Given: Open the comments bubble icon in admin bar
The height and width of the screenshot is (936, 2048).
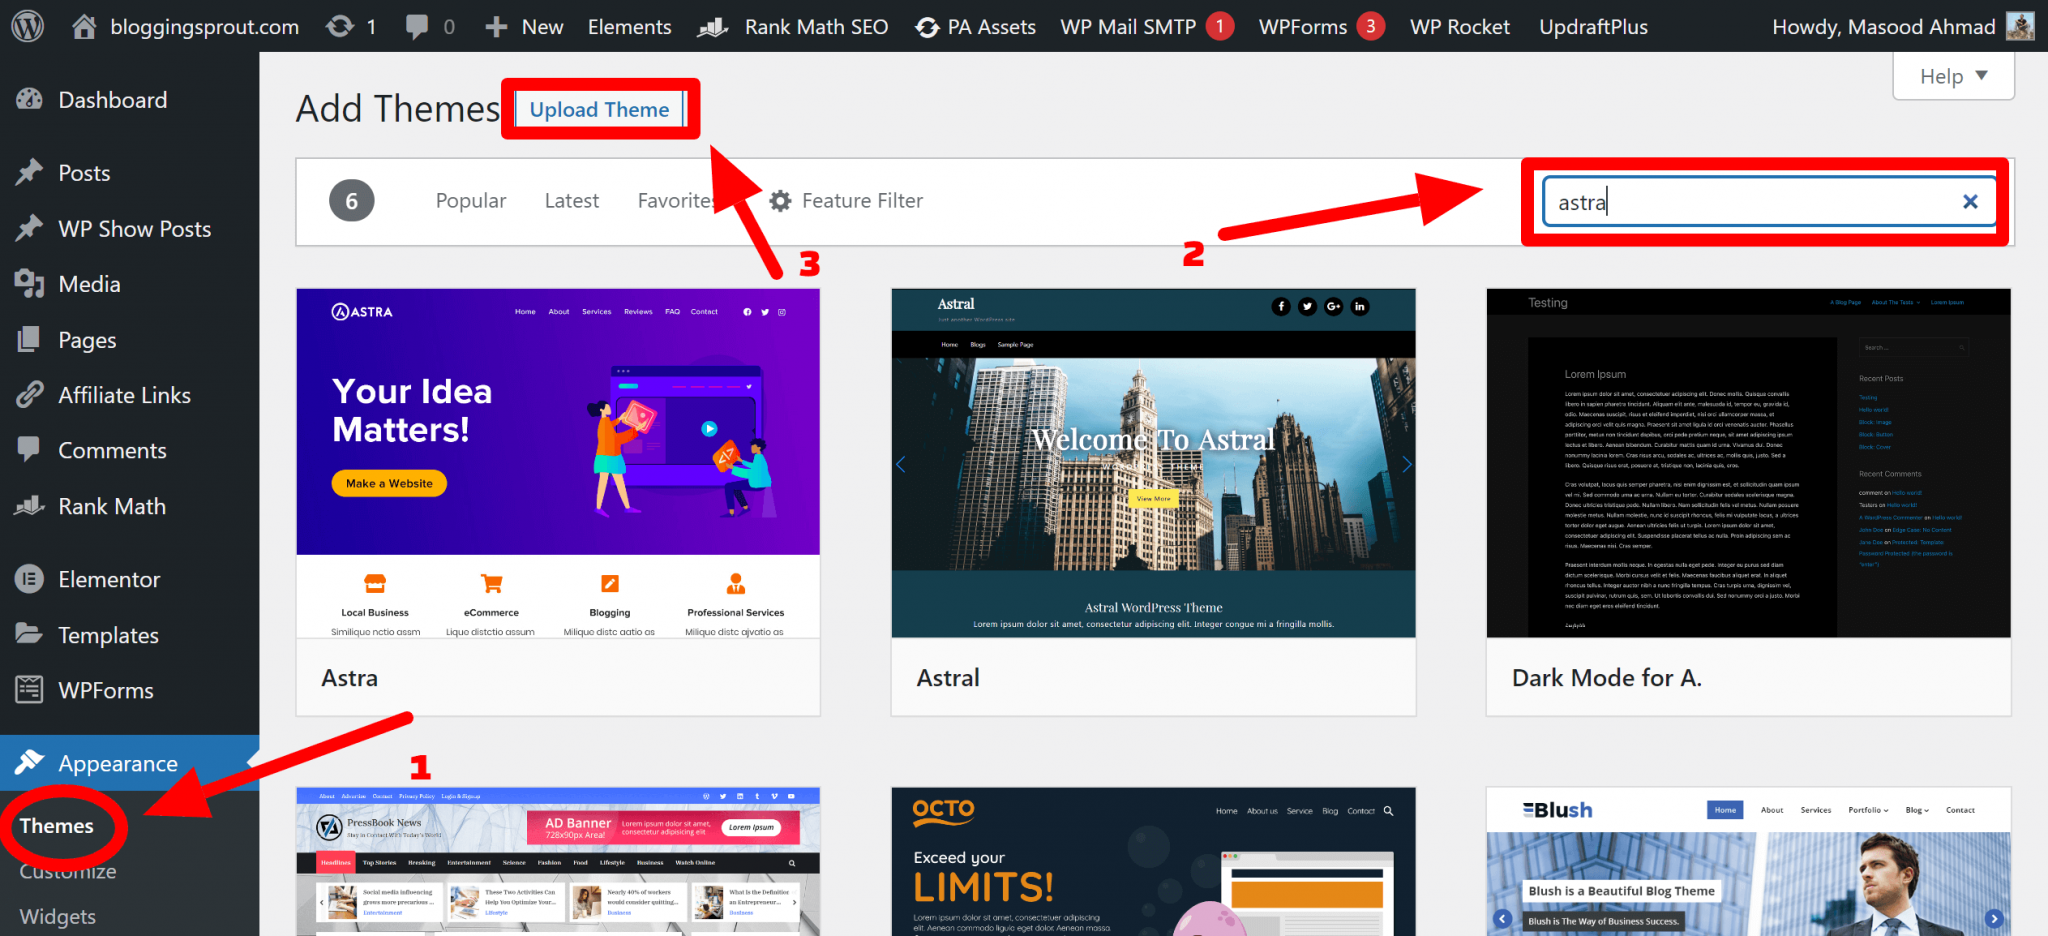Looking at the screenshot, I should (417, 27).
